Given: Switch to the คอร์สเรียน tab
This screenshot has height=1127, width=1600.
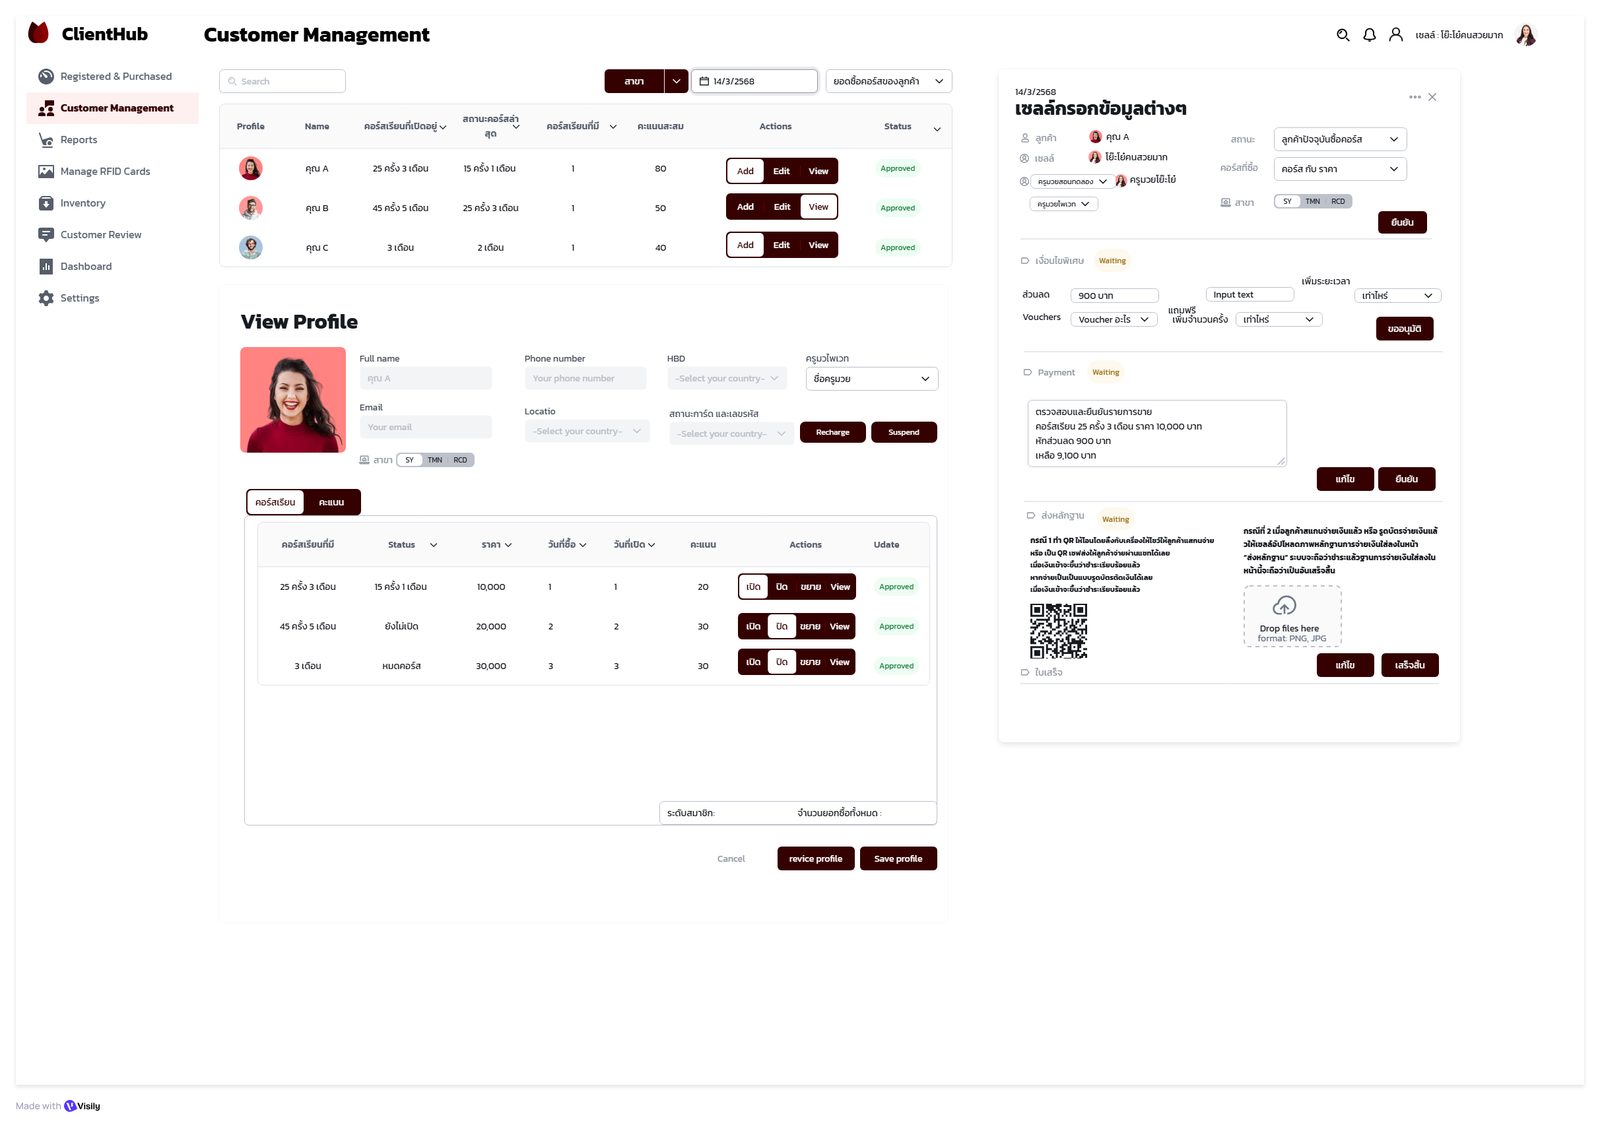Looking at the screenshot, I should [275, 502].
